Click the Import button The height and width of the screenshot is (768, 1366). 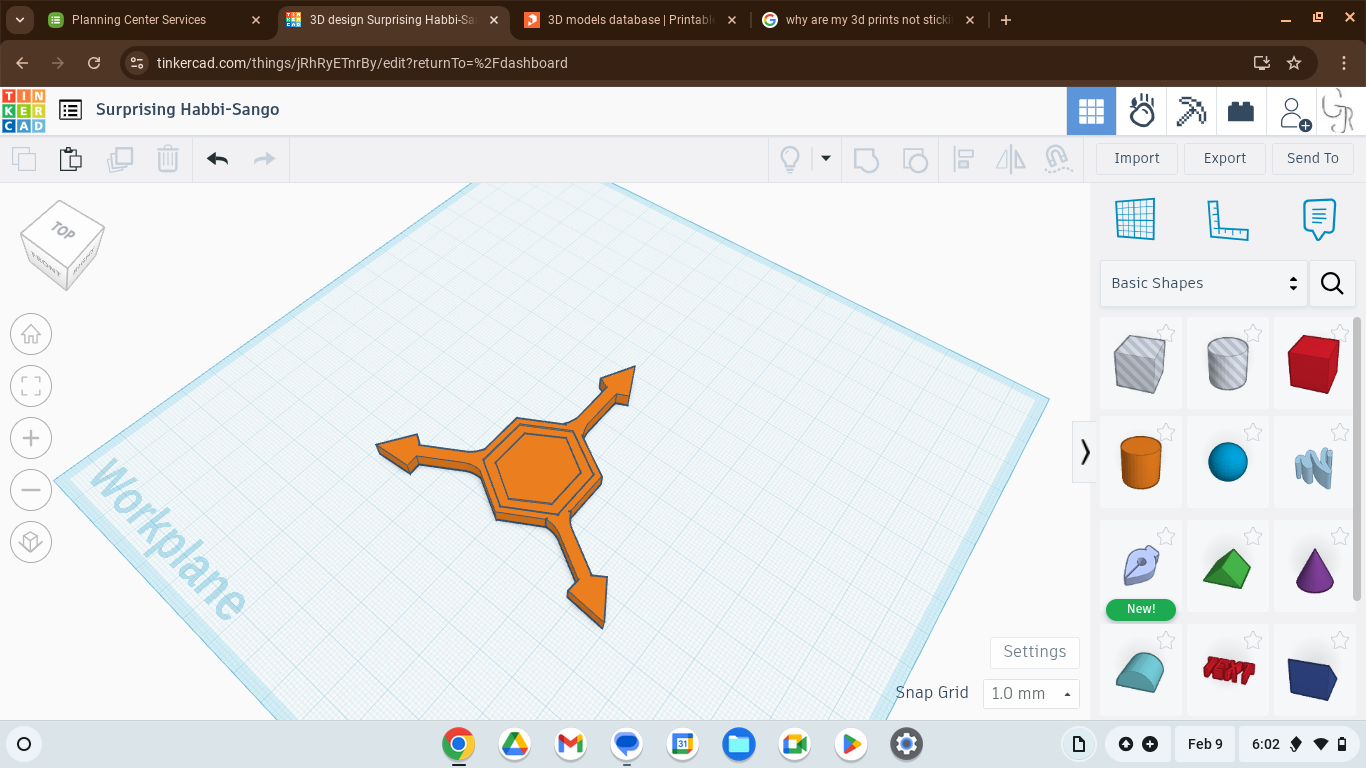click(x=1137, y=158)
